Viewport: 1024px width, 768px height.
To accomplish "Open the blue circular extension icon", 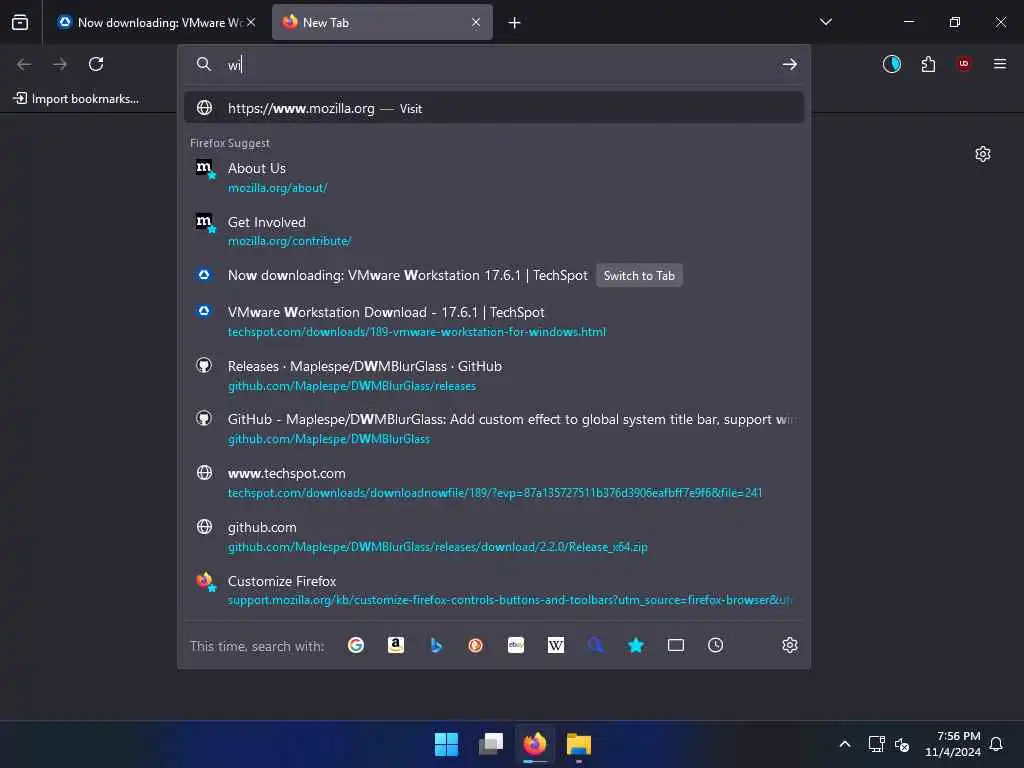I will (891, 64).
